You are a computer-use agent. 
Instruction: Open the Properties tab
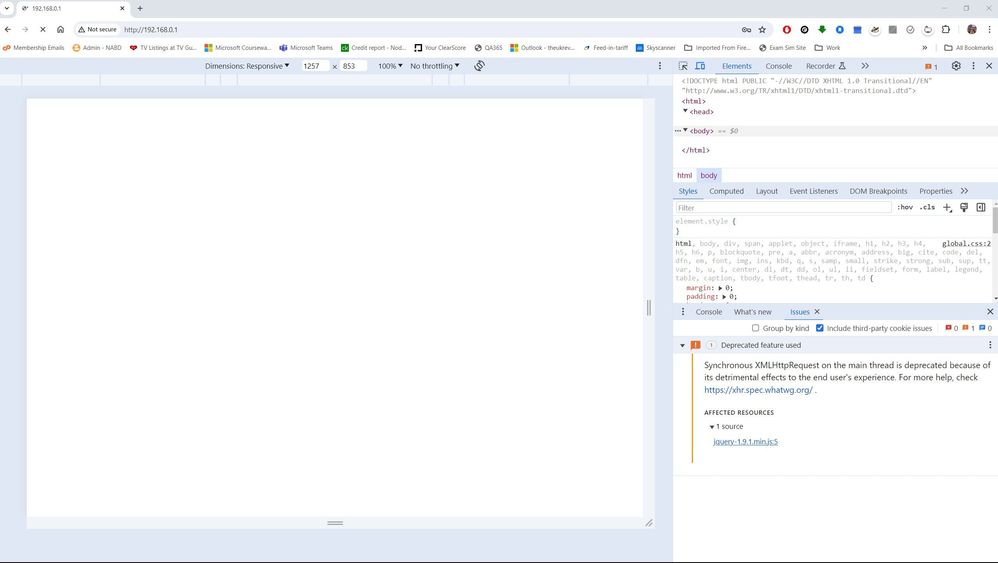tap(936, 191)
